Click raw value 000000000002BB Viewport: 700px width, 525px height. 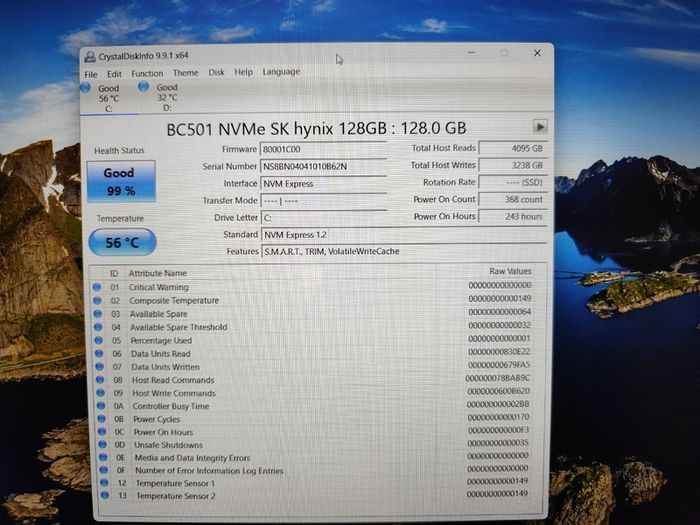498,404
